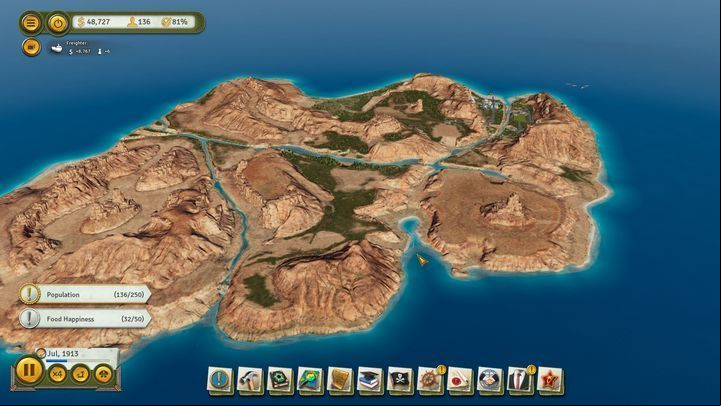
Task: Click the yellow camera button below the menu
Action: [31, 47]
